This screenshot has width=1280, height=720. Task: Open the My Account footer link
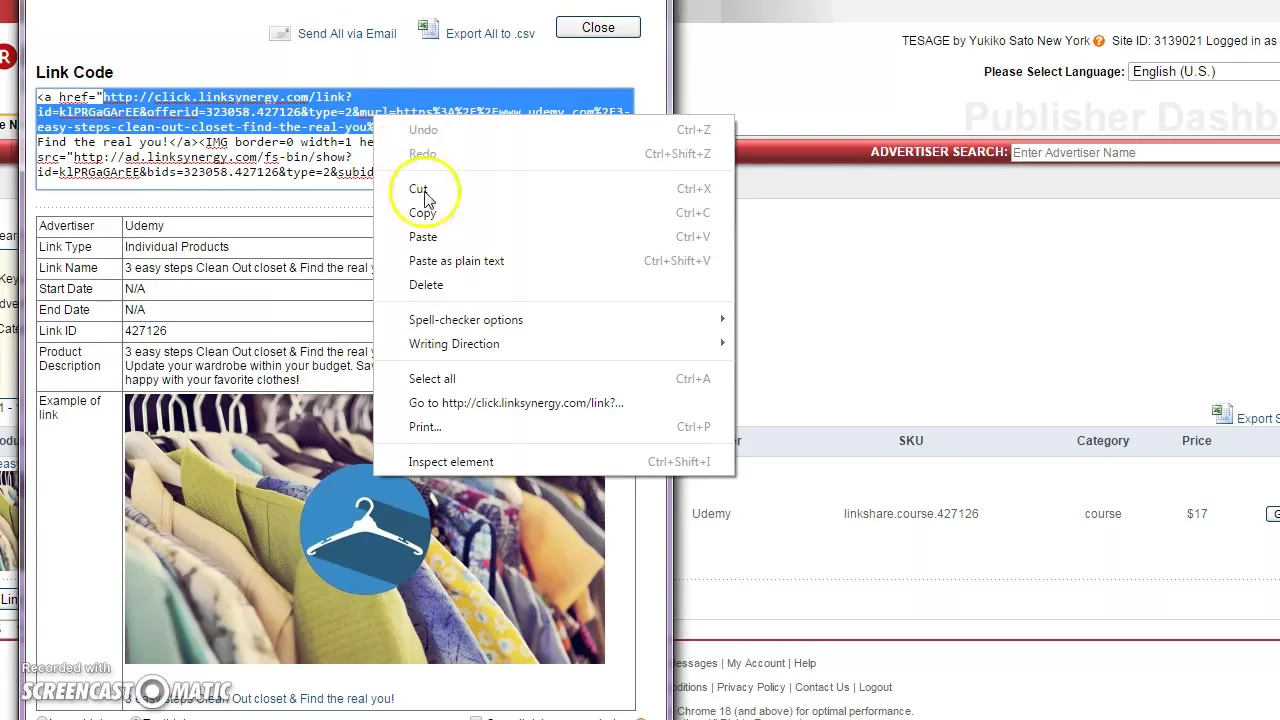(x=756, y=664)
